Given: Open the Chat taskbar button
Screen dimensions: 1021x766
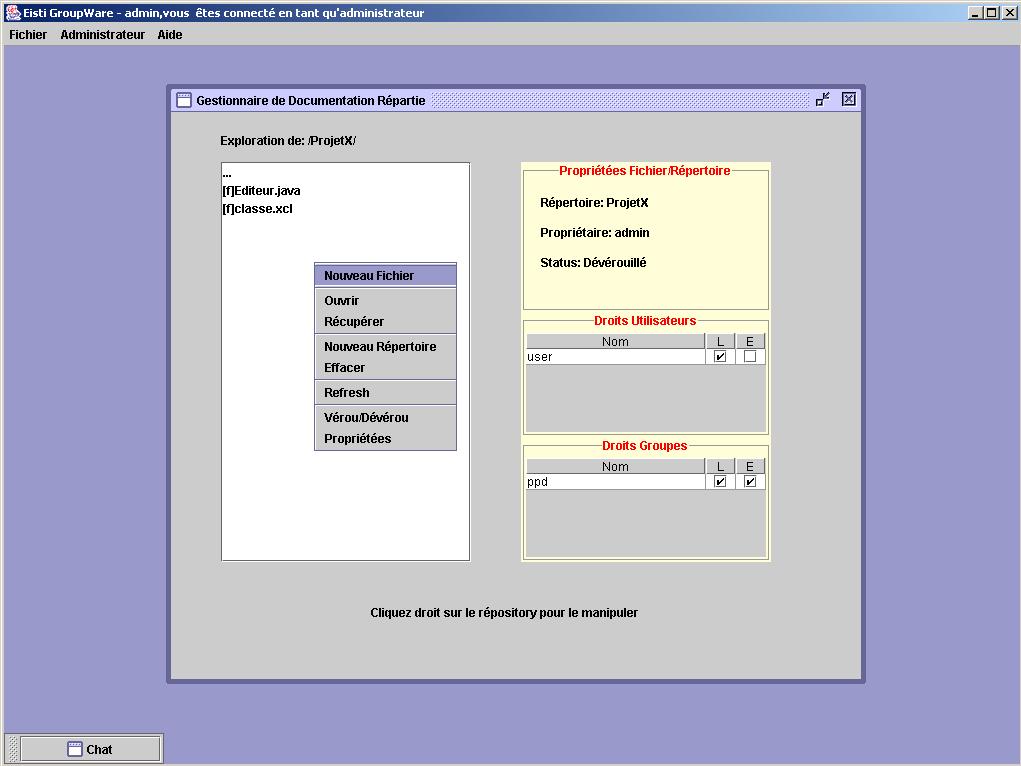Looking at the screenshot, I should point(91,749).
